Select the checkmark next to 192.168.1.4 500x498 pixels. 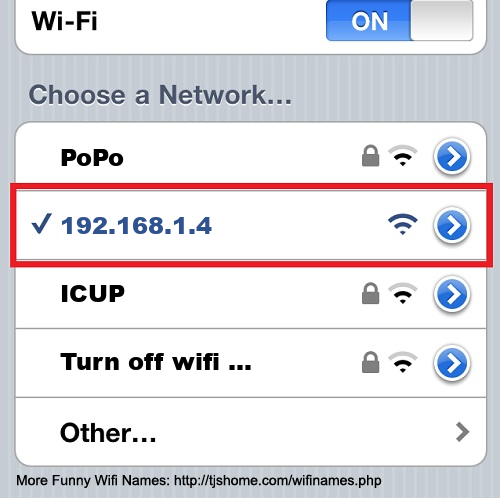pyautogui.click(x=41, y=223)
